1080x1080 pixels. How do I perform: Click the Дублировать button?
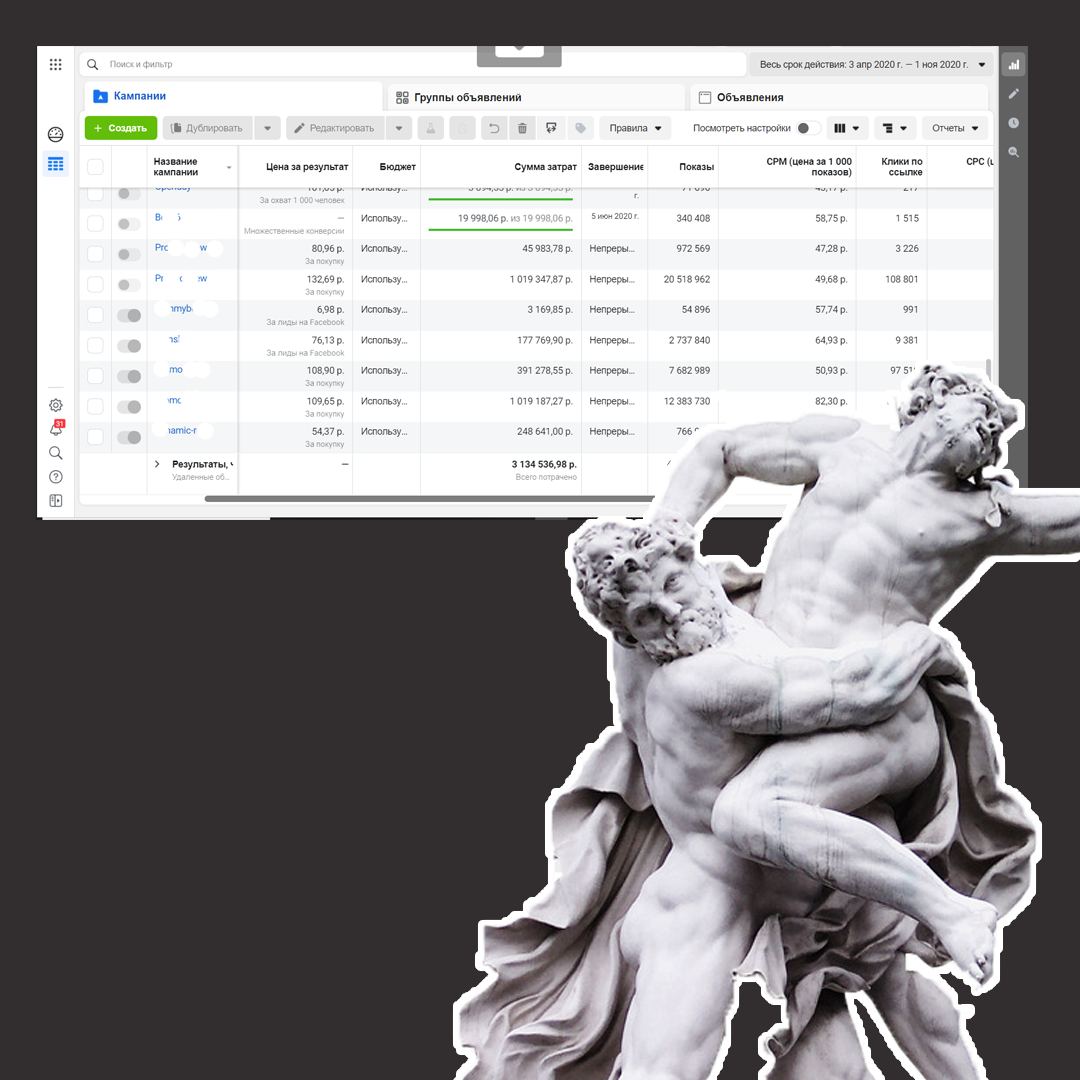pyautogui.click(x=207, y=128)
